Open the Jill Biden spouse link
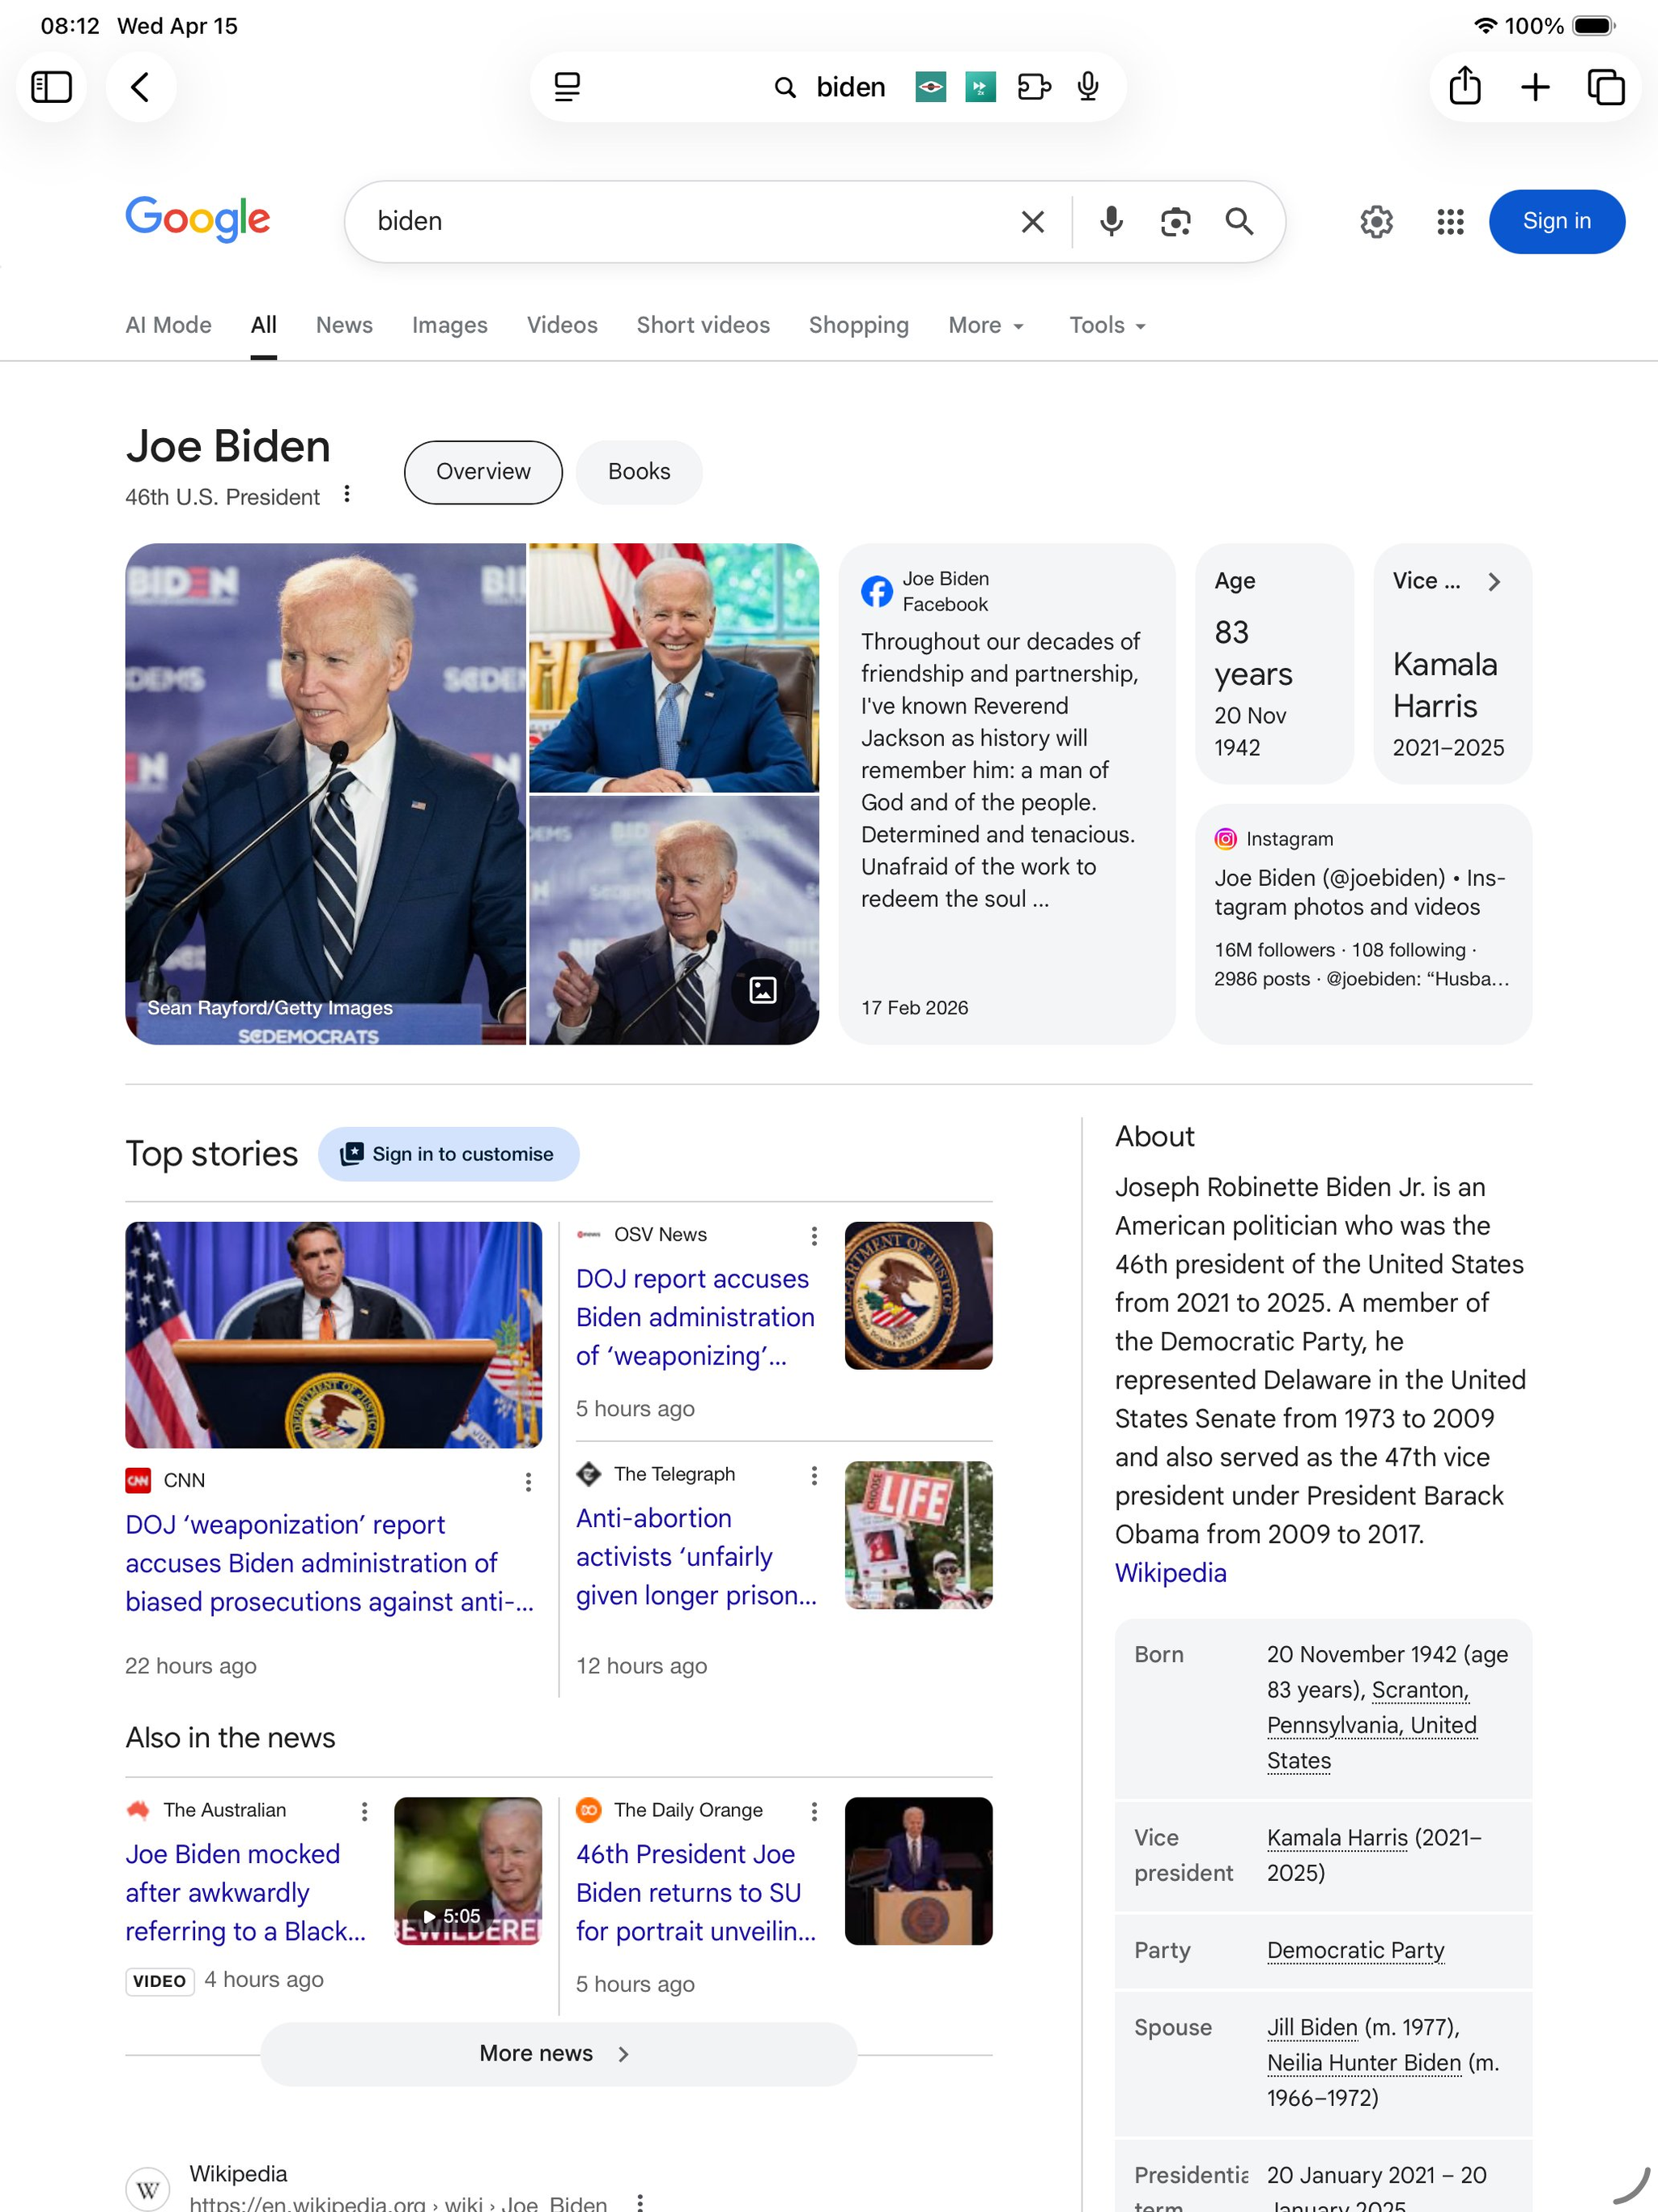The height and width of the screenshot is (2212, 1658). (1312, 2027)
